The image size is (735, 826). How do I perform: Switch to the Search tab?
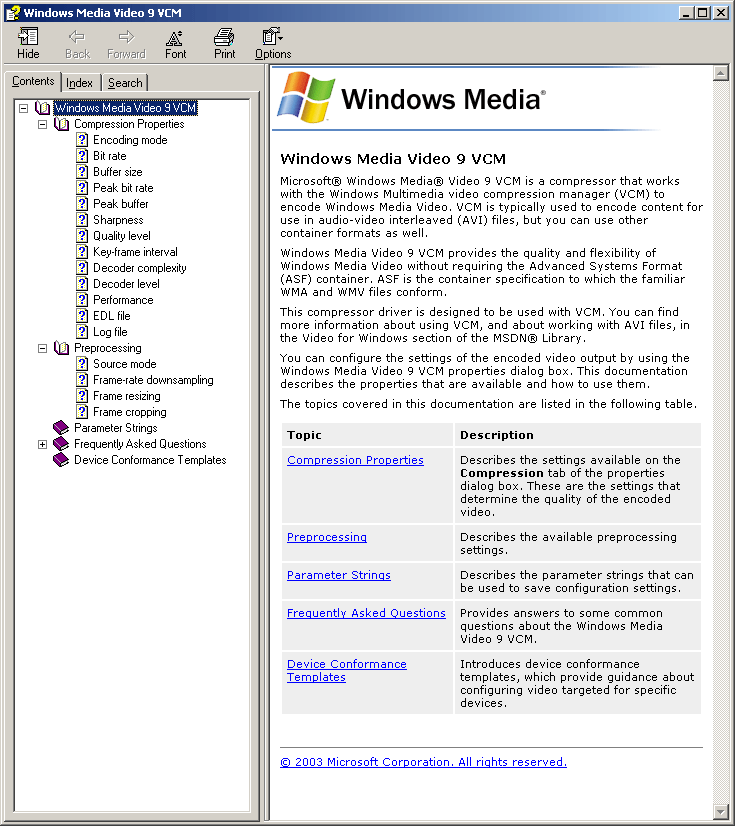[x=125, y=83]
